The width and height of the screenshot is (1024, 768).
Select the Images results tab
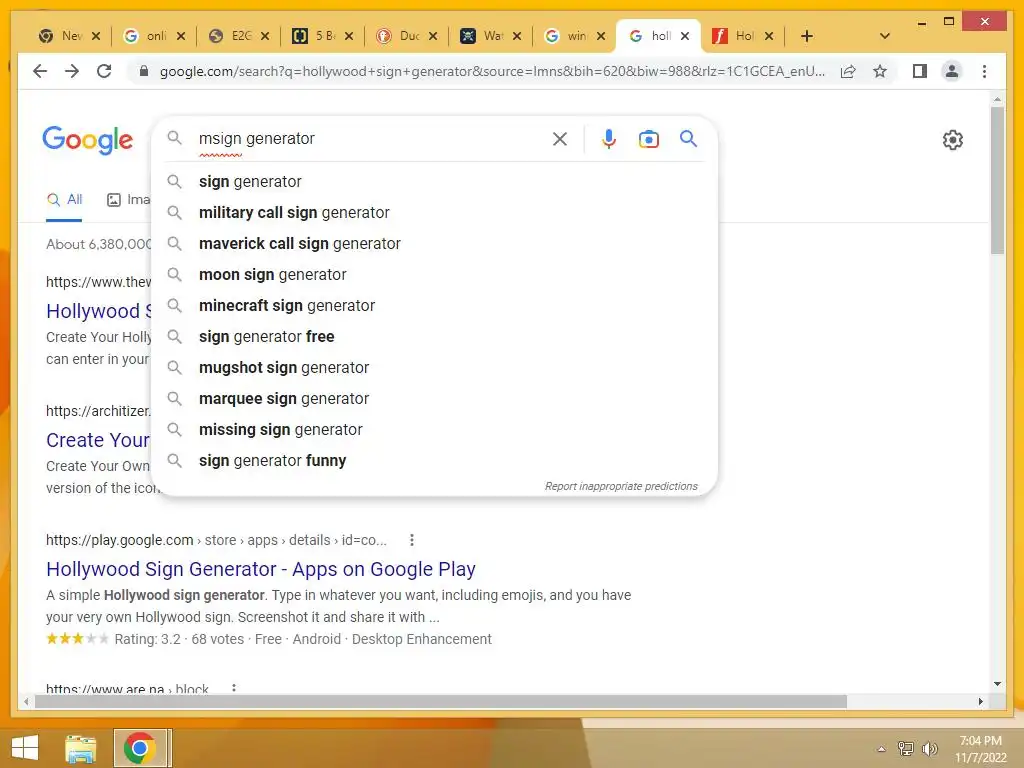pyautogui.click(x=128, y=200)
